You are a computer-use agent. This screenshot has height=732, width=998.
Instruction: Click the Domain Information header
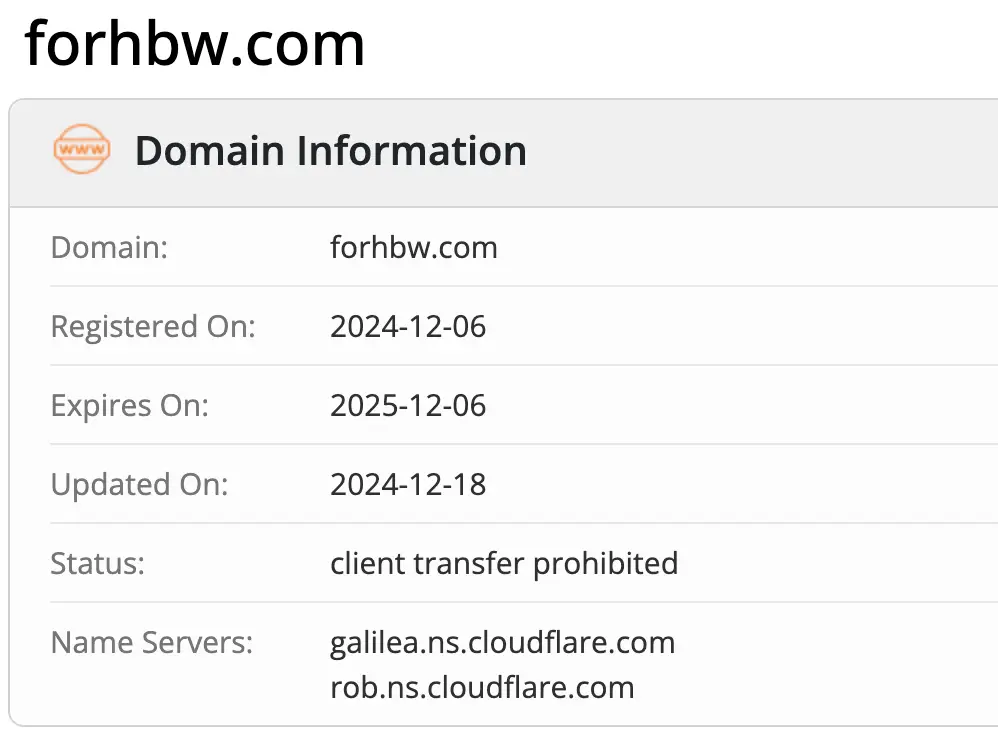coord(330,151)
